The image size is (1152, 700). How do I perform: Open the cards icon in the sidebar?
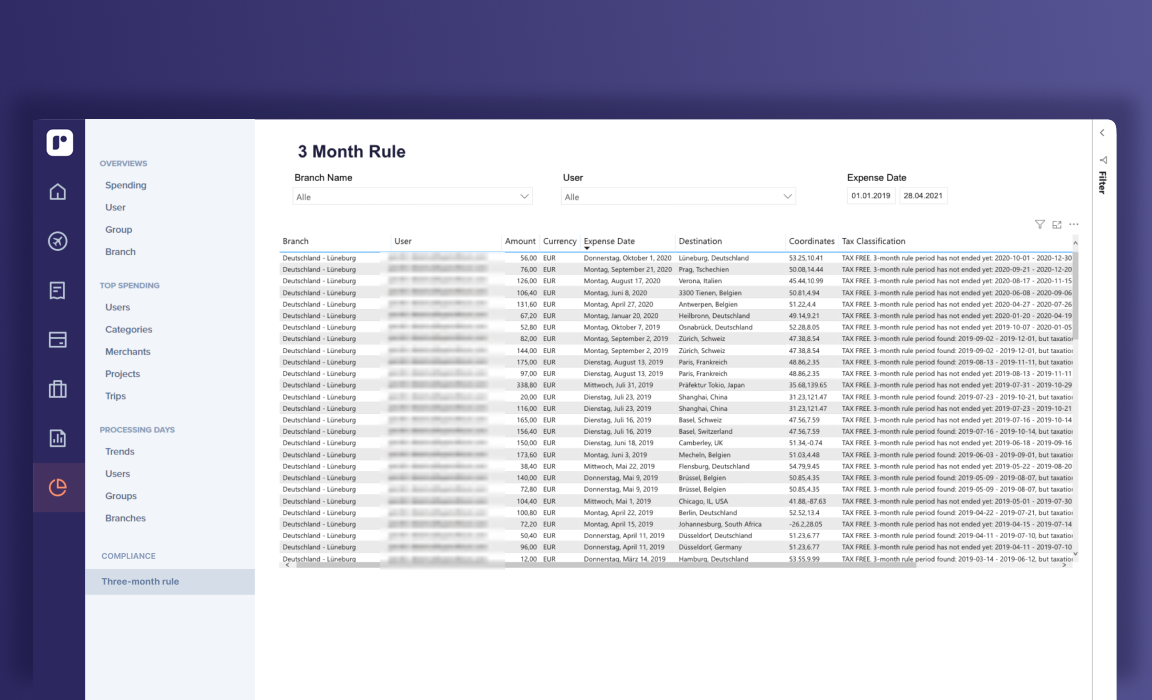(58, 339)
